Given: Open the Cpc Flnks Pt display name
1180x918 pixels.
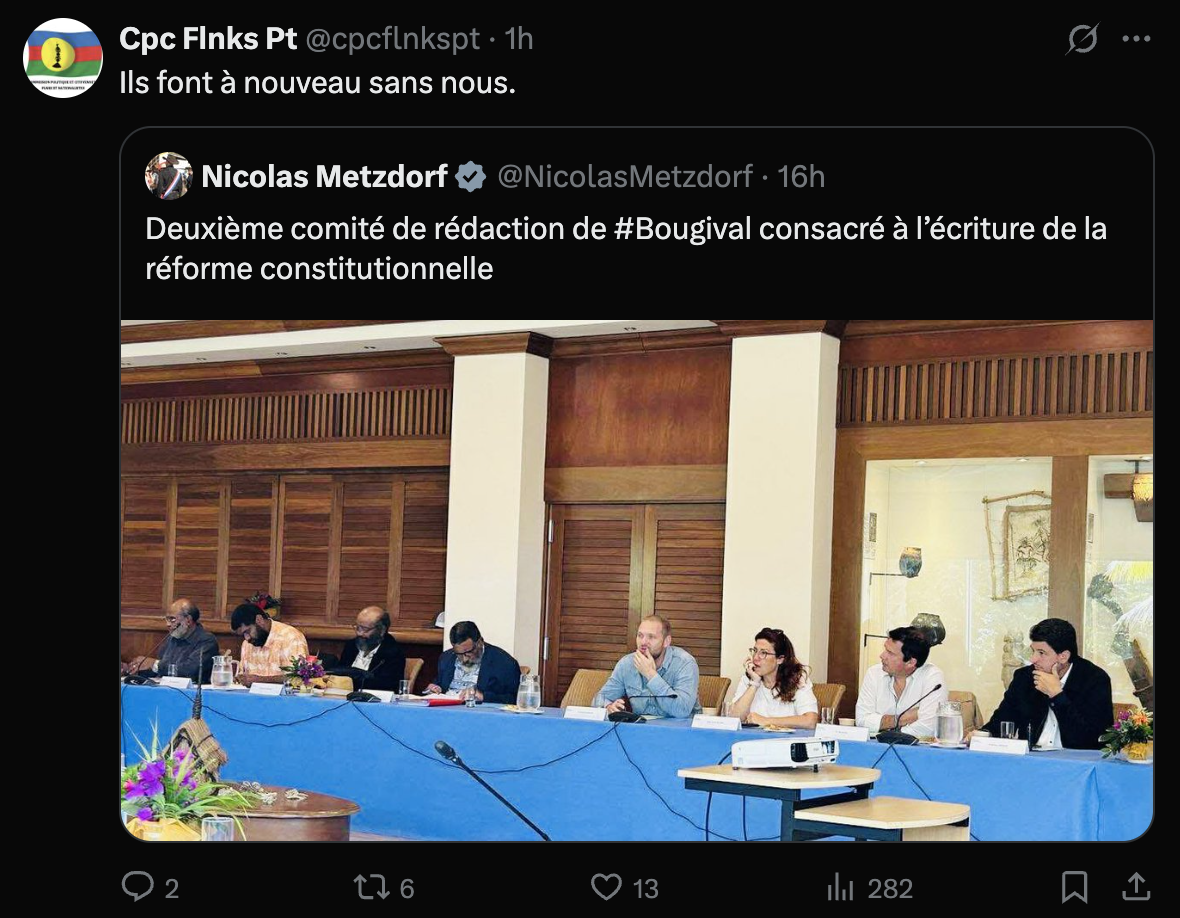Looking at the screenshot, I should coord(208,39).
